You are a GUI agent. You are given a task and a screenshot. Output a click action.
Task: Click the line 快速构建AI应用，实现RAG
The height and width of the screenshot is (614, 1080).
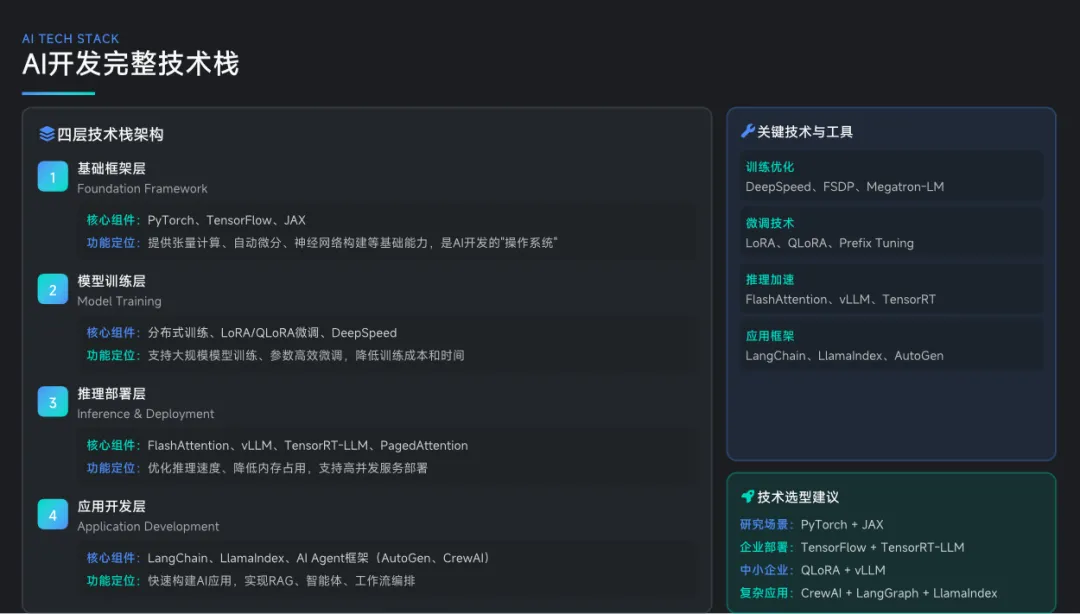(x=281, y=581)
